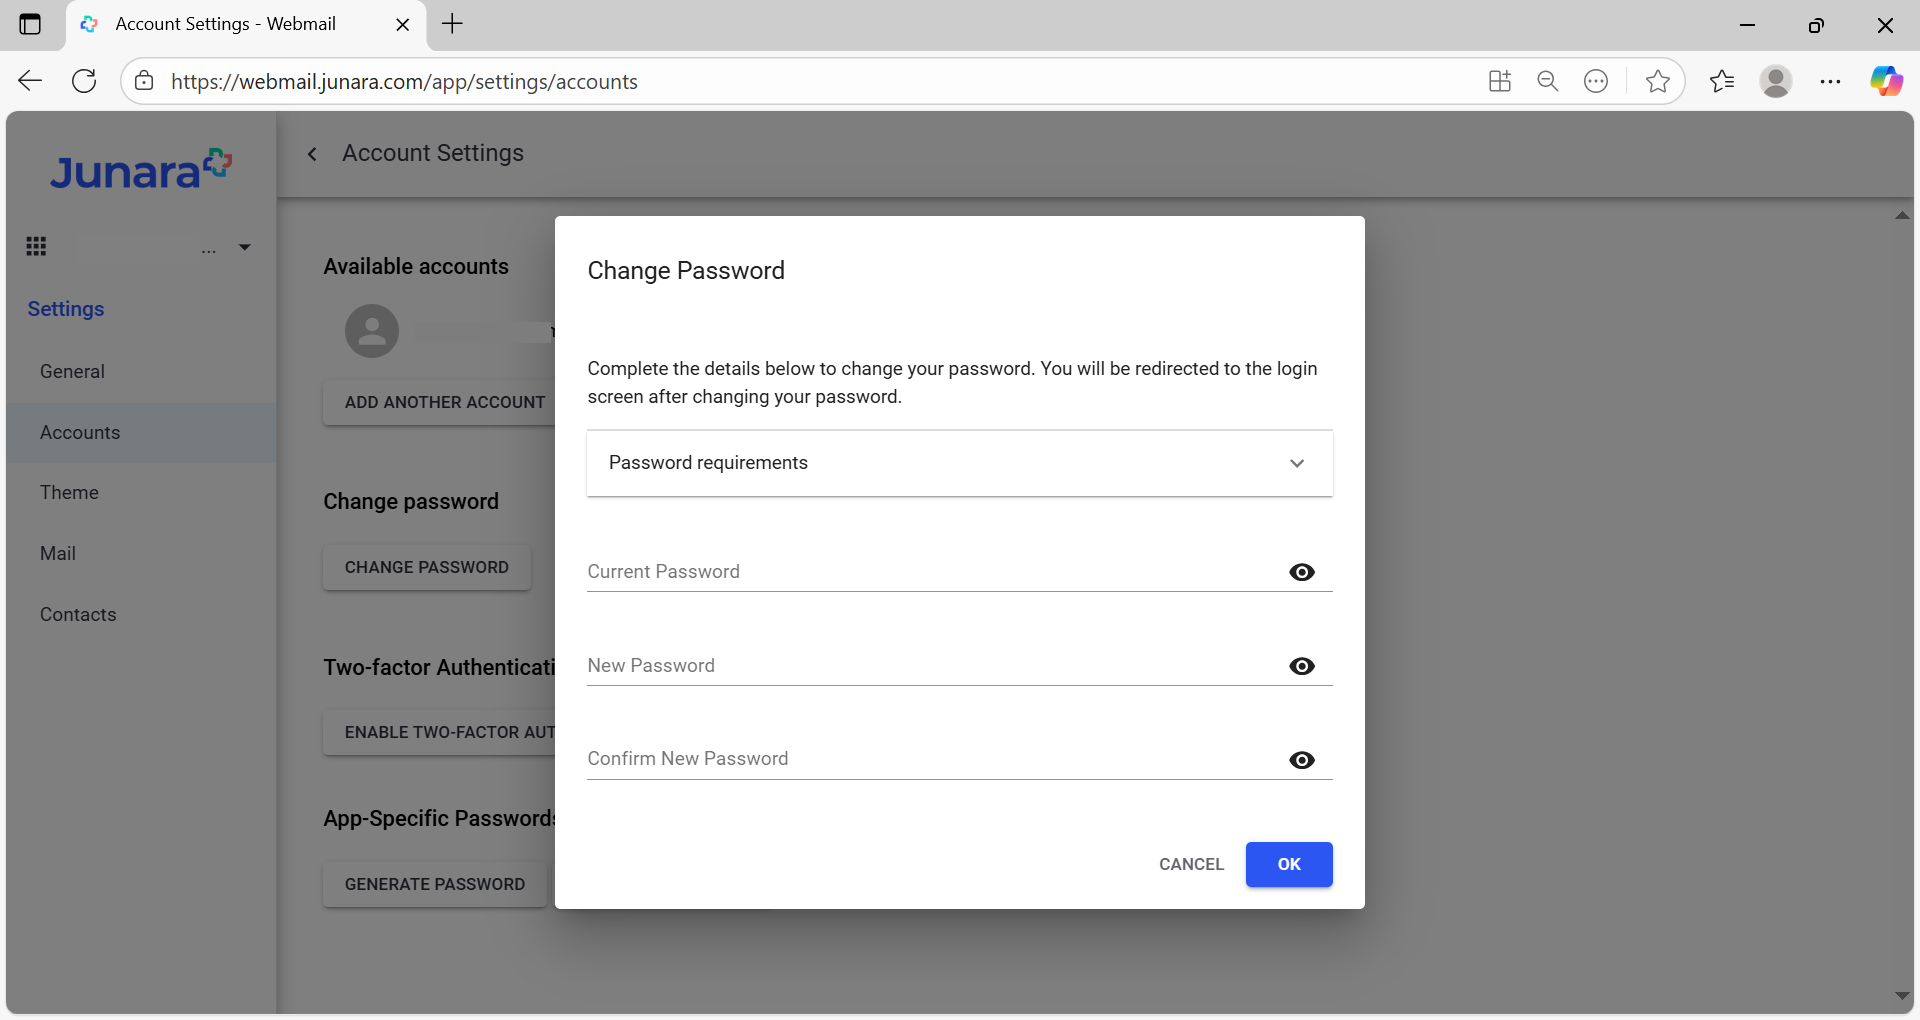Show the Current Password text
This screenshot has width=1920, height=1020.
tap(1302, 572)
